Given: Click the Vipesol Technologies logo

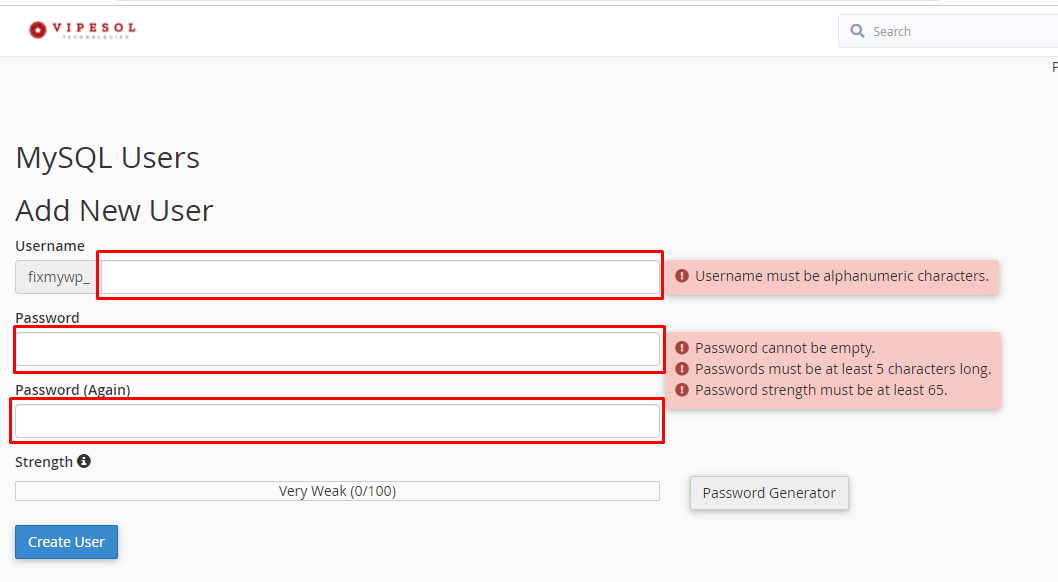Looking at the screenshot, I should tap(82, 30).
